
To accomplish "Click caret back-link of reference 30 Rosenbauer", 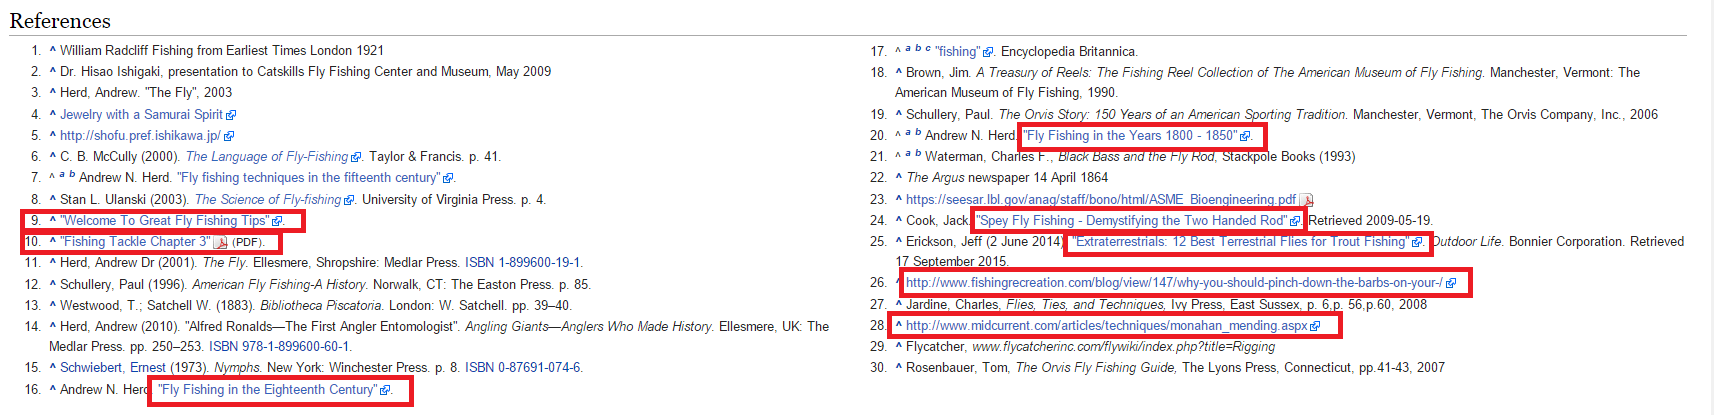I will [898, 366].
